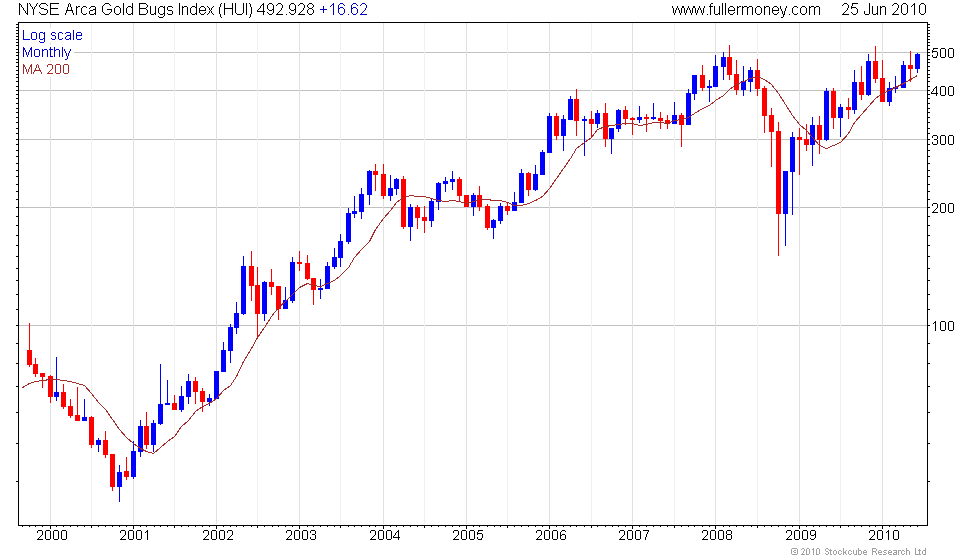The height and width of the screenshot is (560, 980).
Task: Click the 2008 year axis label
Action: pos(717,535)
